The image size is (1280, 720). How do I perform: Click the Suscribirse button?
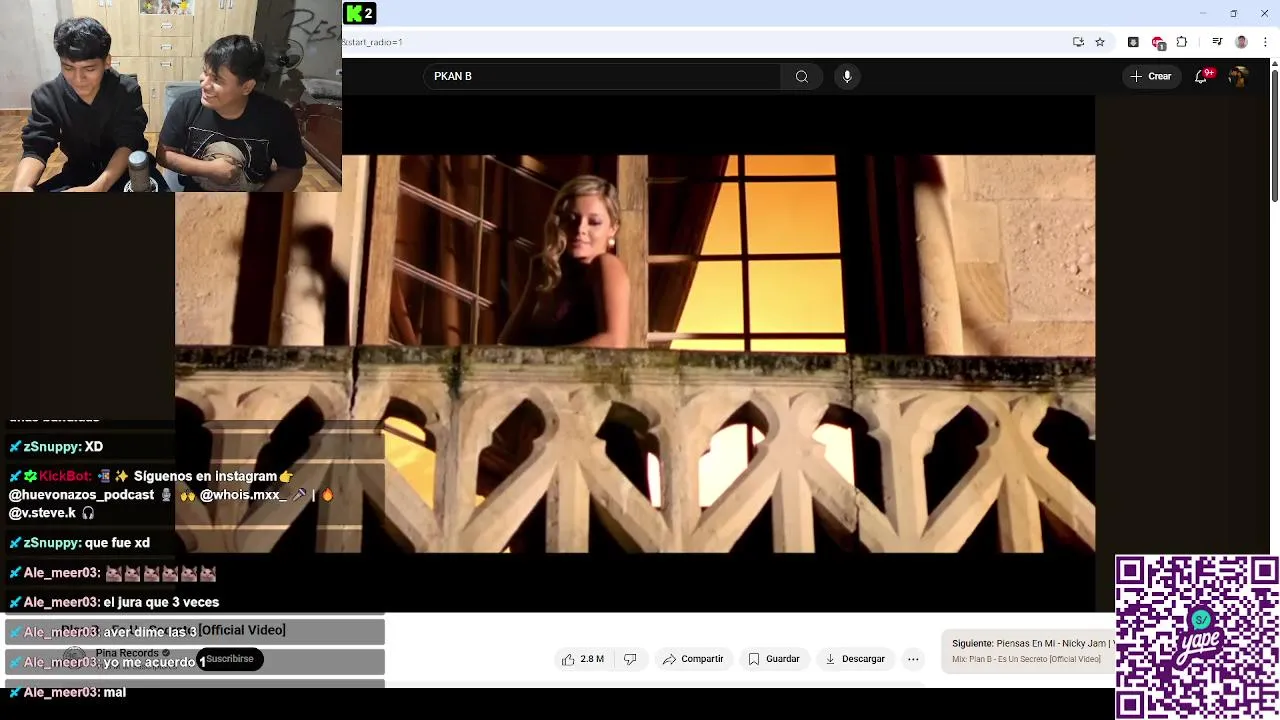point(230,659)
